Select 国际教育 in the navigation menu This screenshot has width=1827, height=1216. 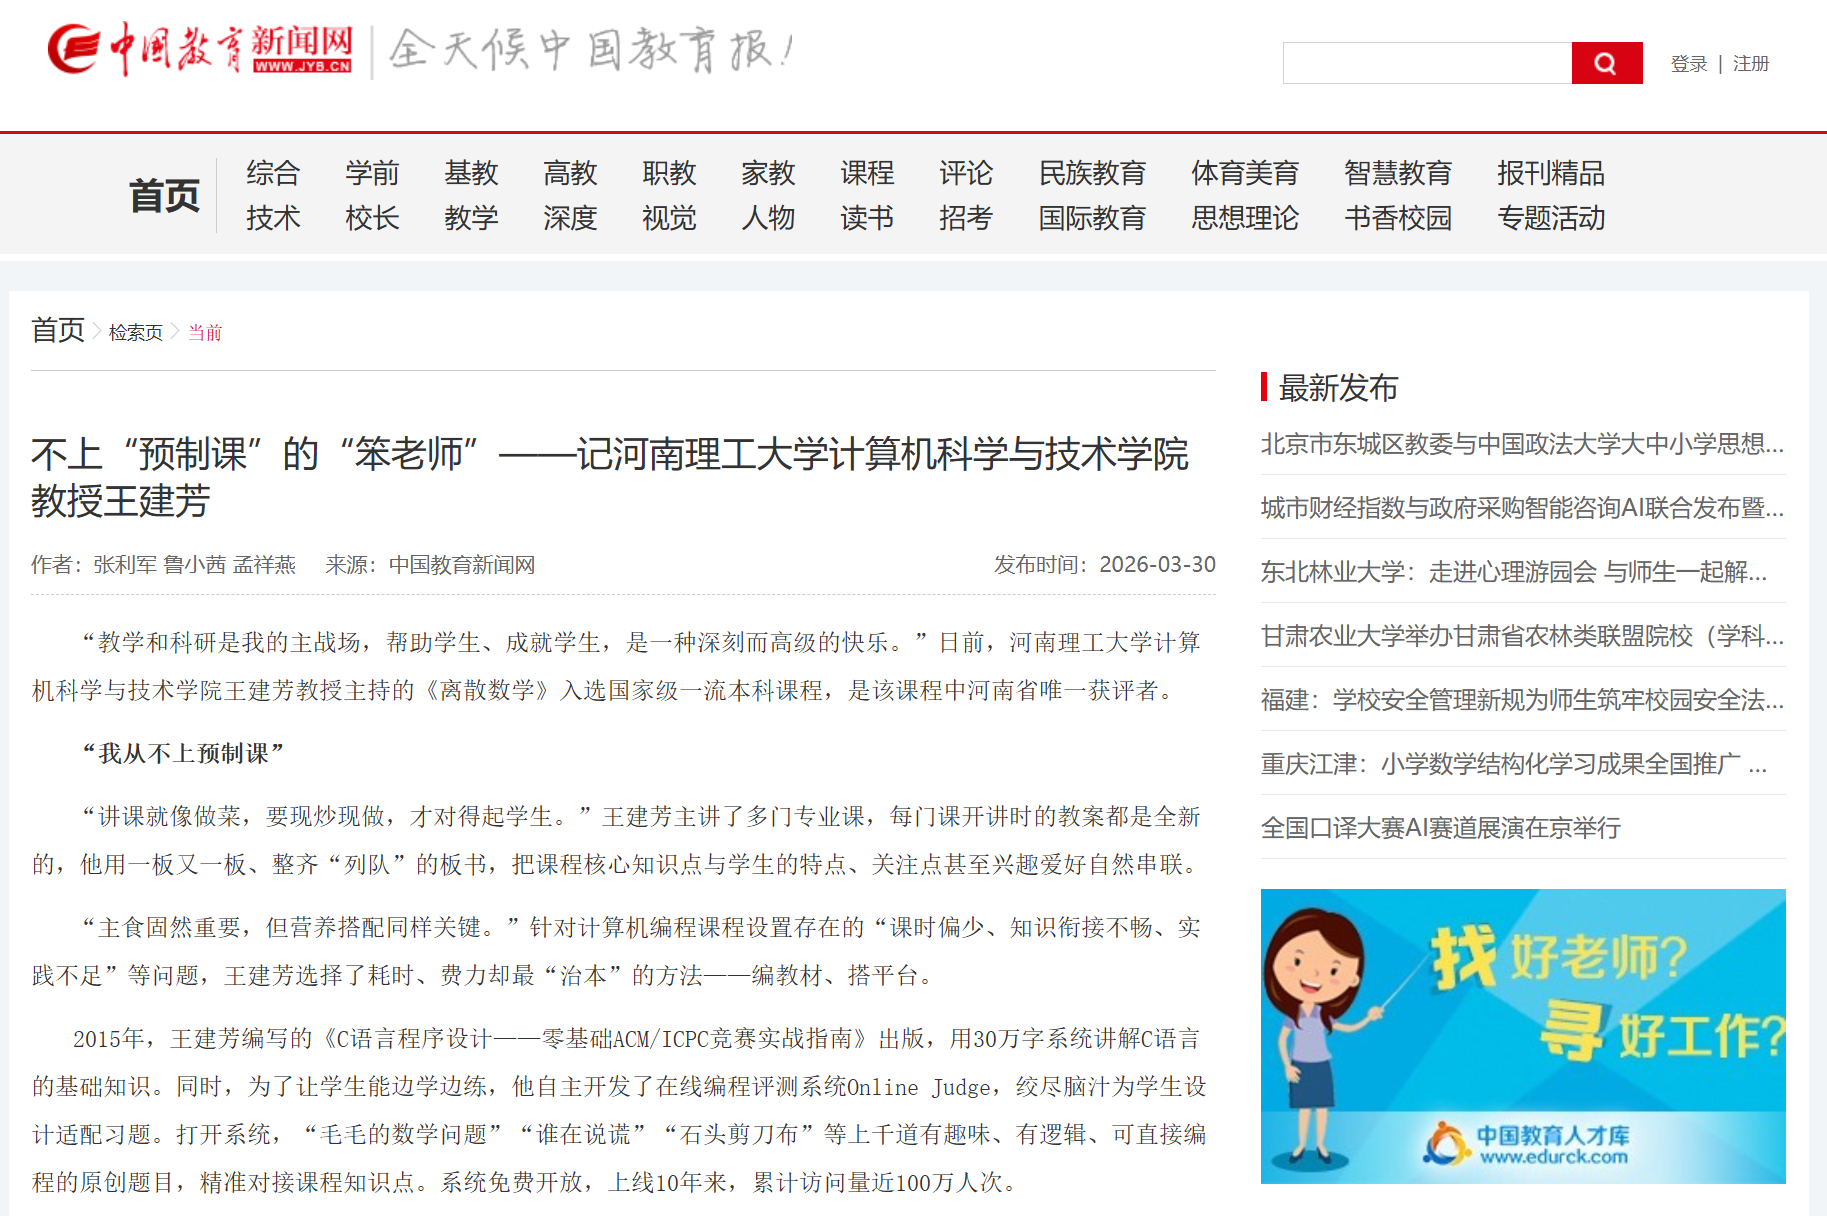(1091, 218)
